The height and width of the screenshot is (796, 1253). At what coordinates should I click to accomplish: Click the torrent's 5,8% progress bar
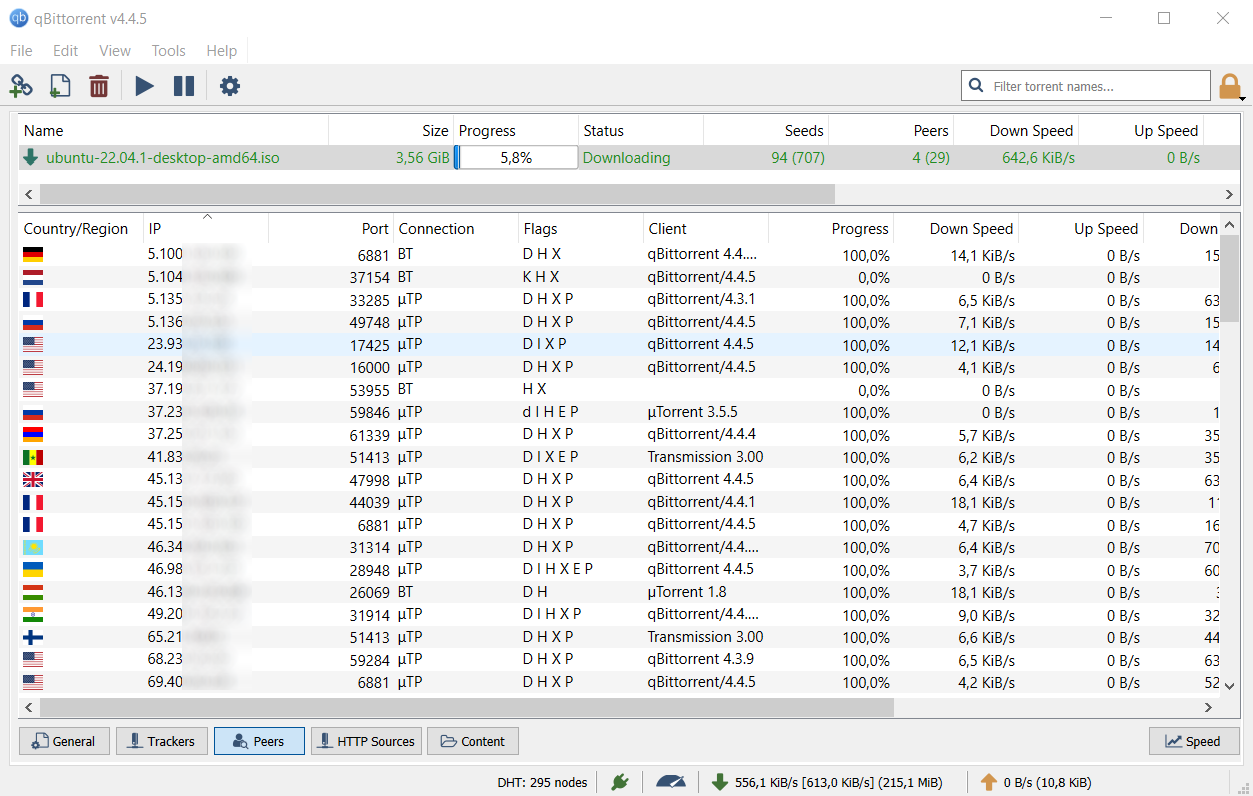pos(516,157)
